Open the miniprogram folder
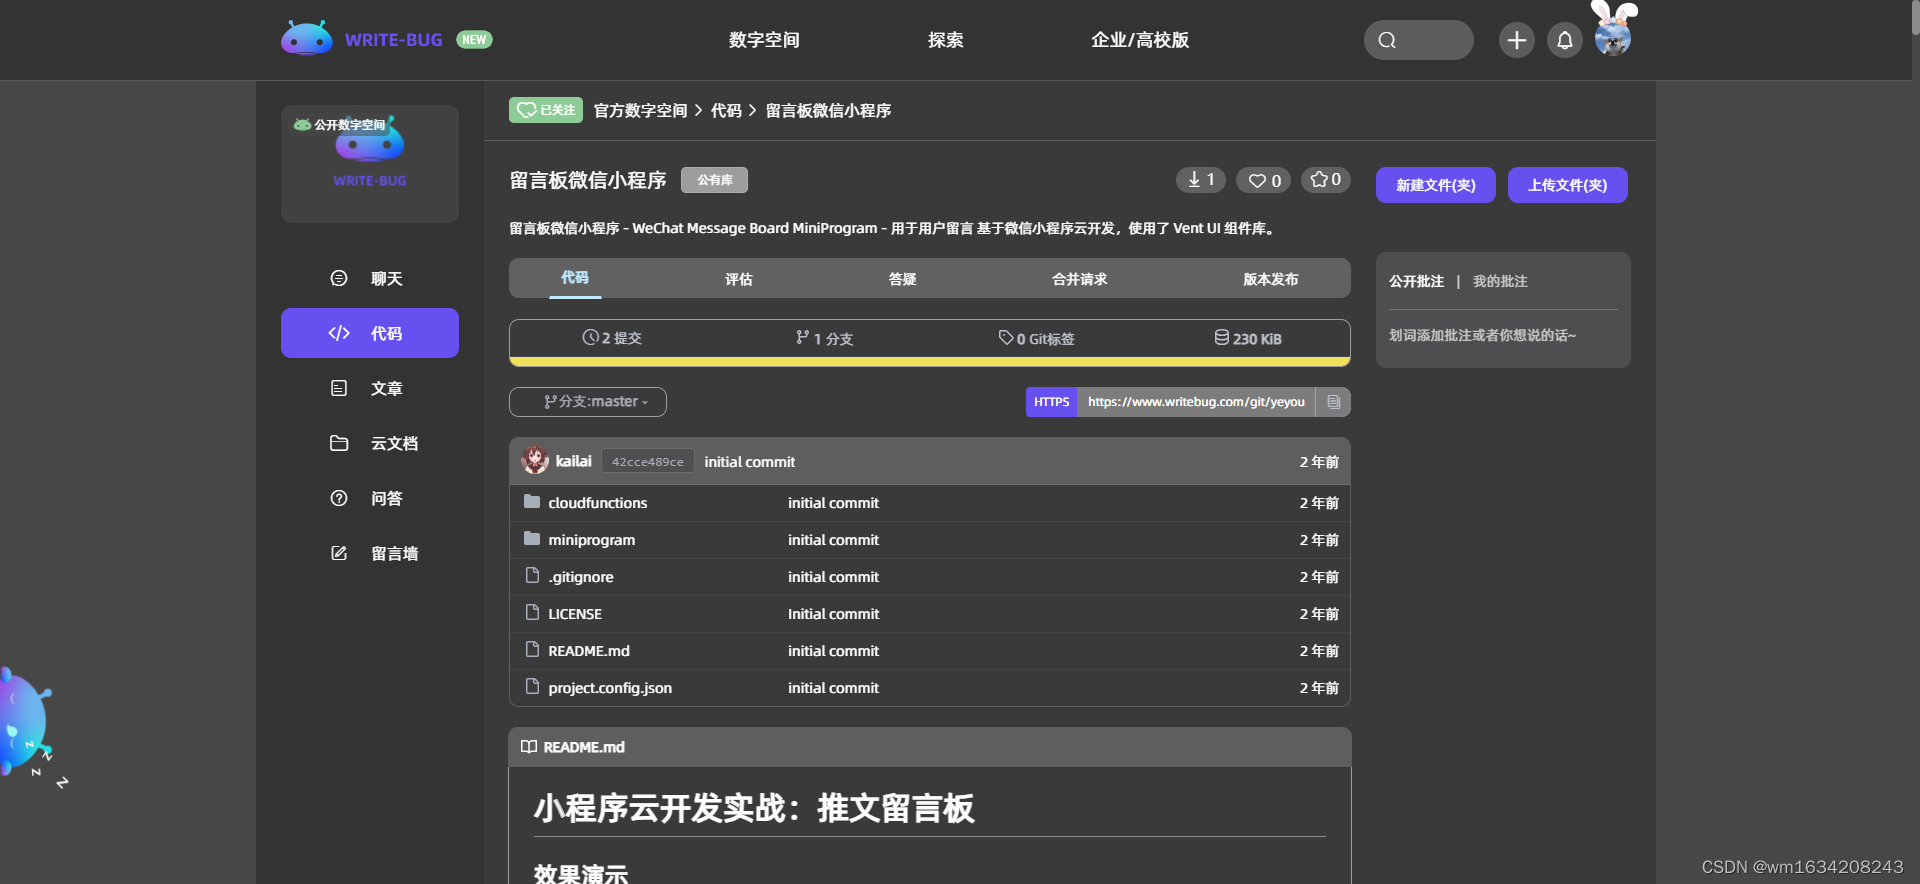1920x884 pixels. coord(591,540)
